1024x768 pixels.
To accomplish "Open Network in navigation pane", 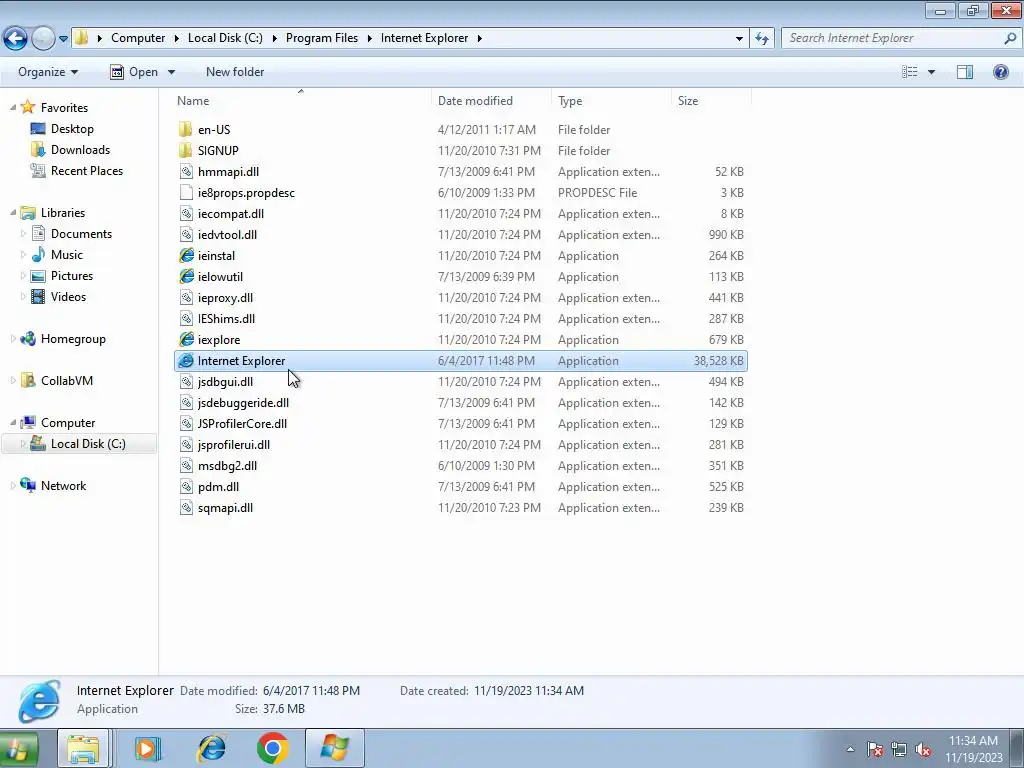I will coord(63,486).
